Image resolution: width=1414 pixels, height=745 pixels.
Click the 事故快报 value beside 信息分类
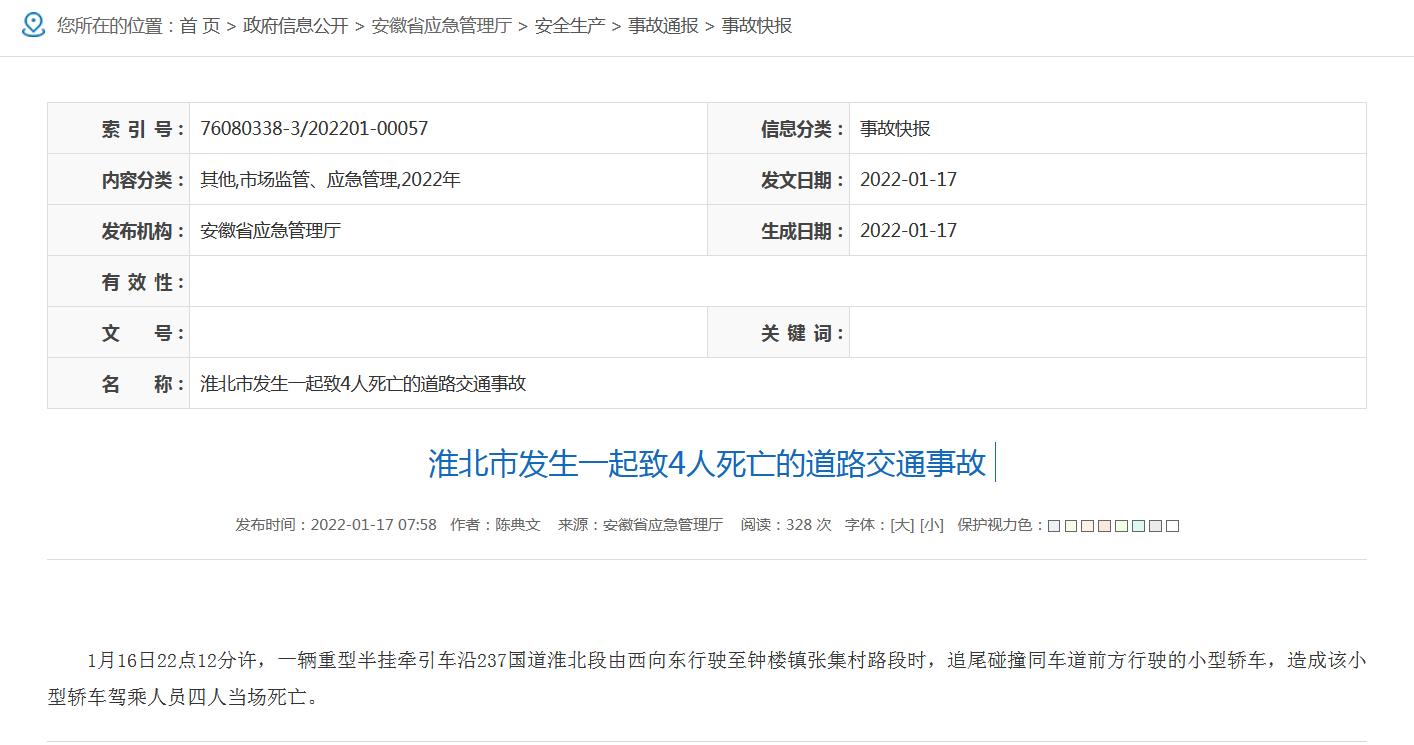click(x=895, y=128)
